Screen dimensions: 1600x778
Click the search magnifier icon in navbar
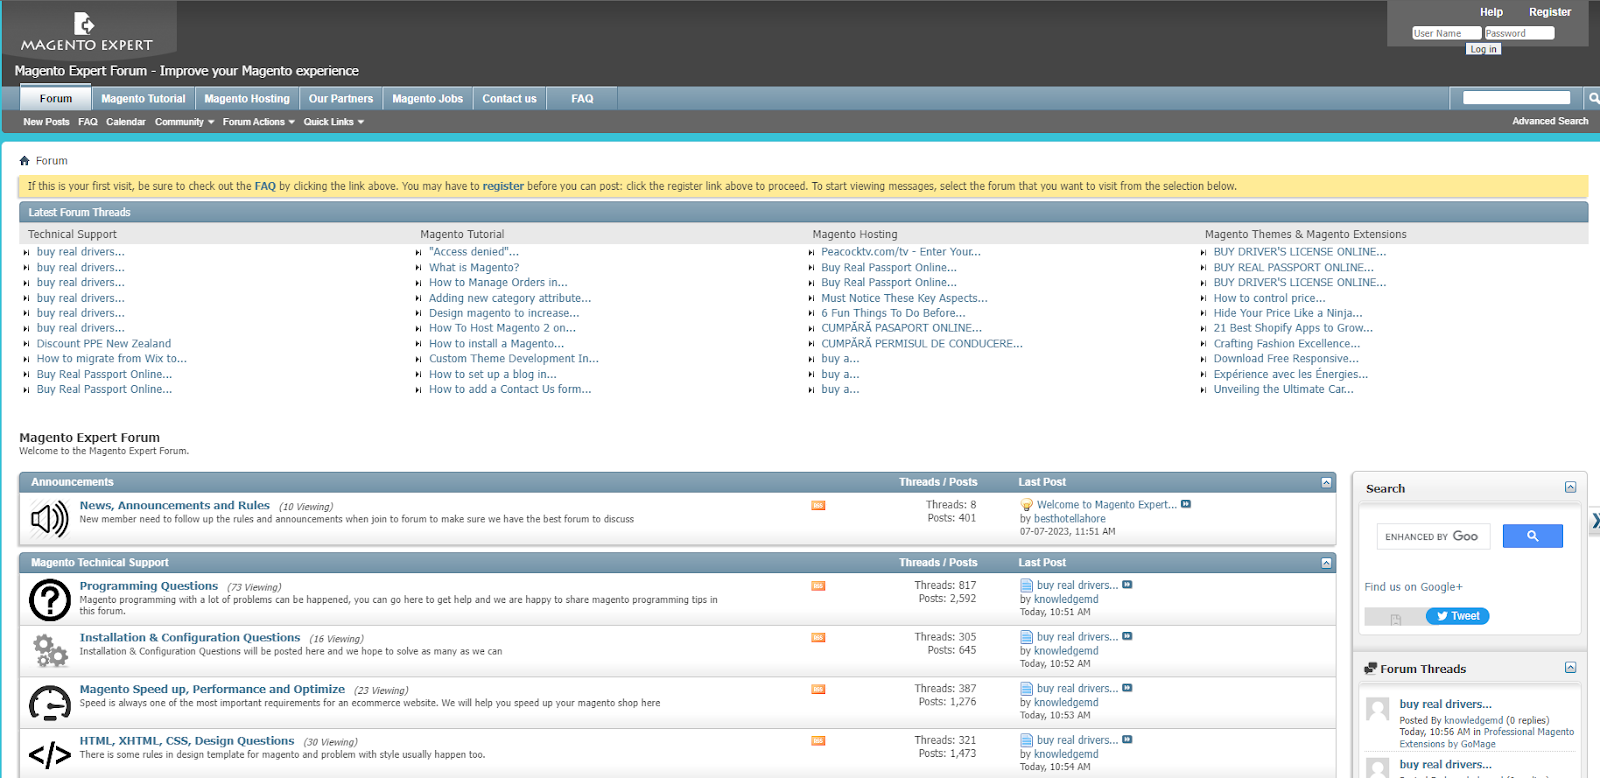[1593, 98]
